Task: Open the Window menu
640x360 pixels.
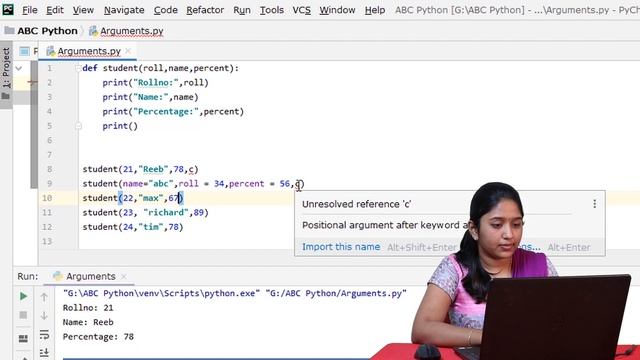Action: pos(337,10)
